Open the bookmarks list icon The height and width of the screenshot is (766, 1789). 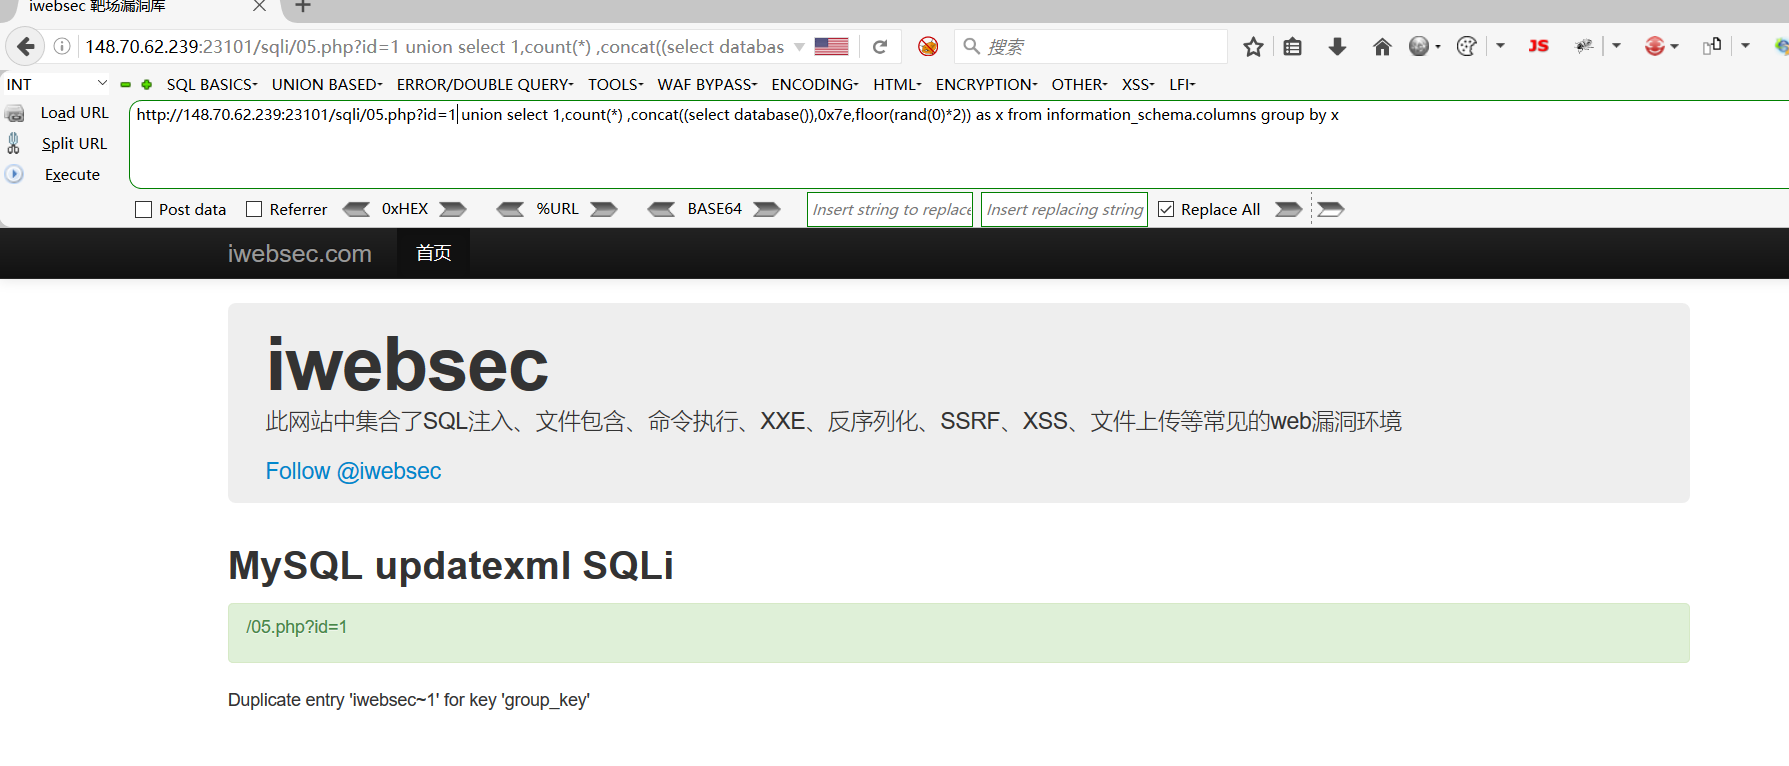click(1292, 47)
